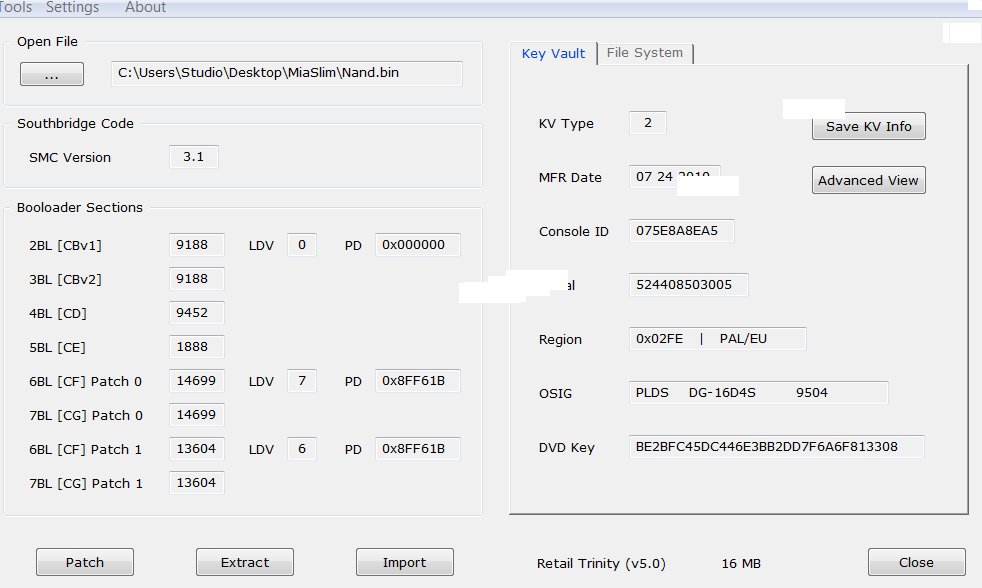This screenshot has width=982, height=588.
Task: Click the OSIG drive info field
Action: 758,393
